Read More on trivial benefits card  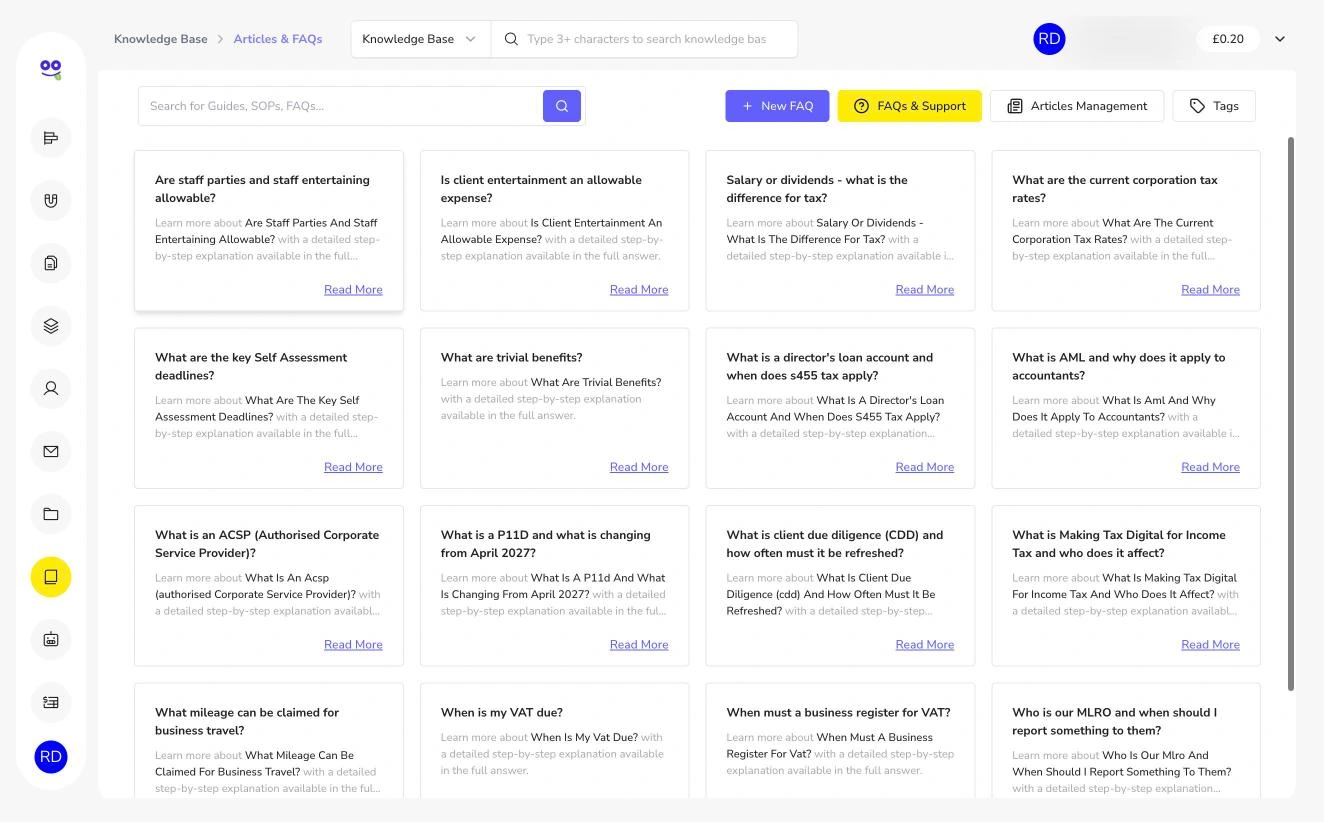coord(639,467)
